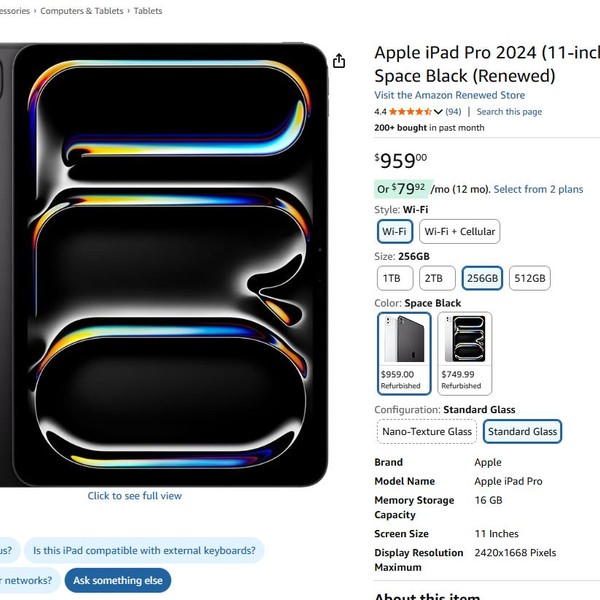
Task: Select the $959.00 Space Black color swatch
Action: coord(404,353)
